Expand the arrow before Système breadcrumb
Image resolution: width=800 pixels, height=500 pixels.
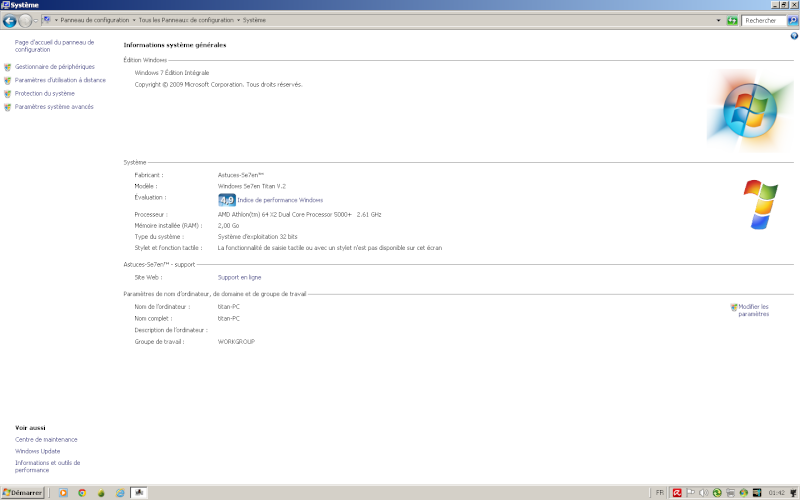[x=238, y=20]
